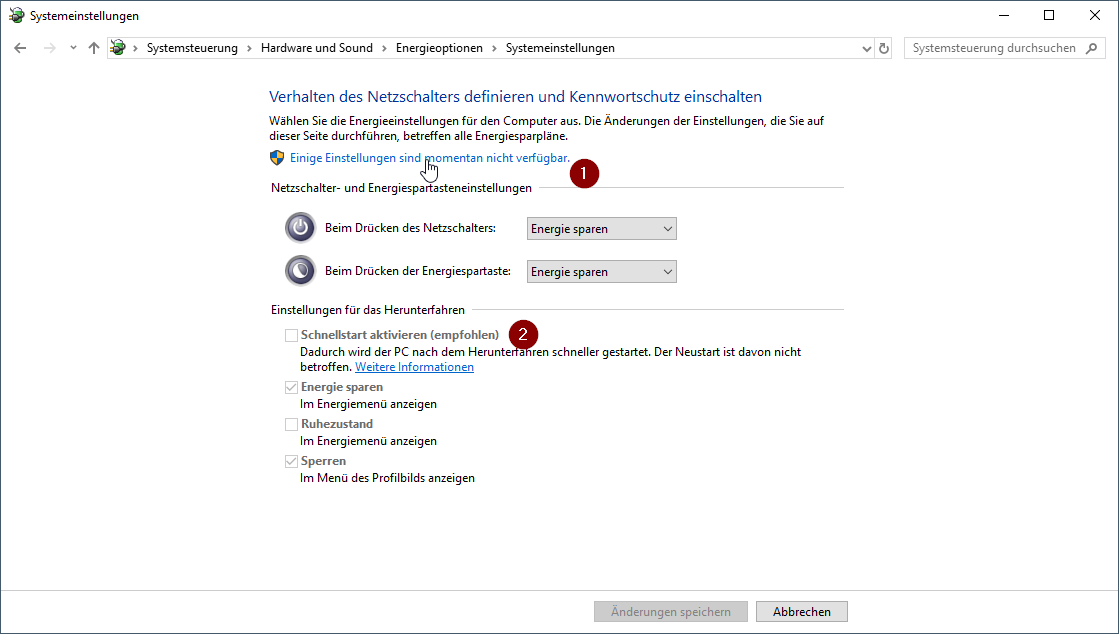Click the Änderungen speichern button
Screen dimensions: 1119x634
coord(671,611)
